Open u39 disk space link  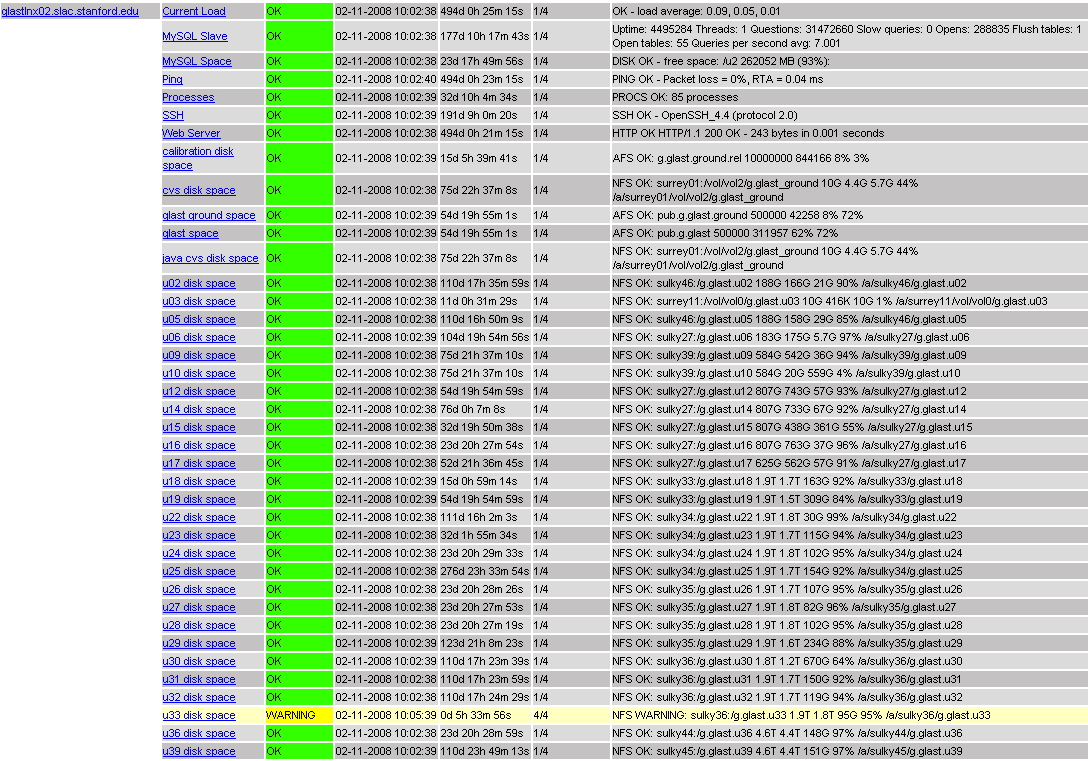point(199,752)
